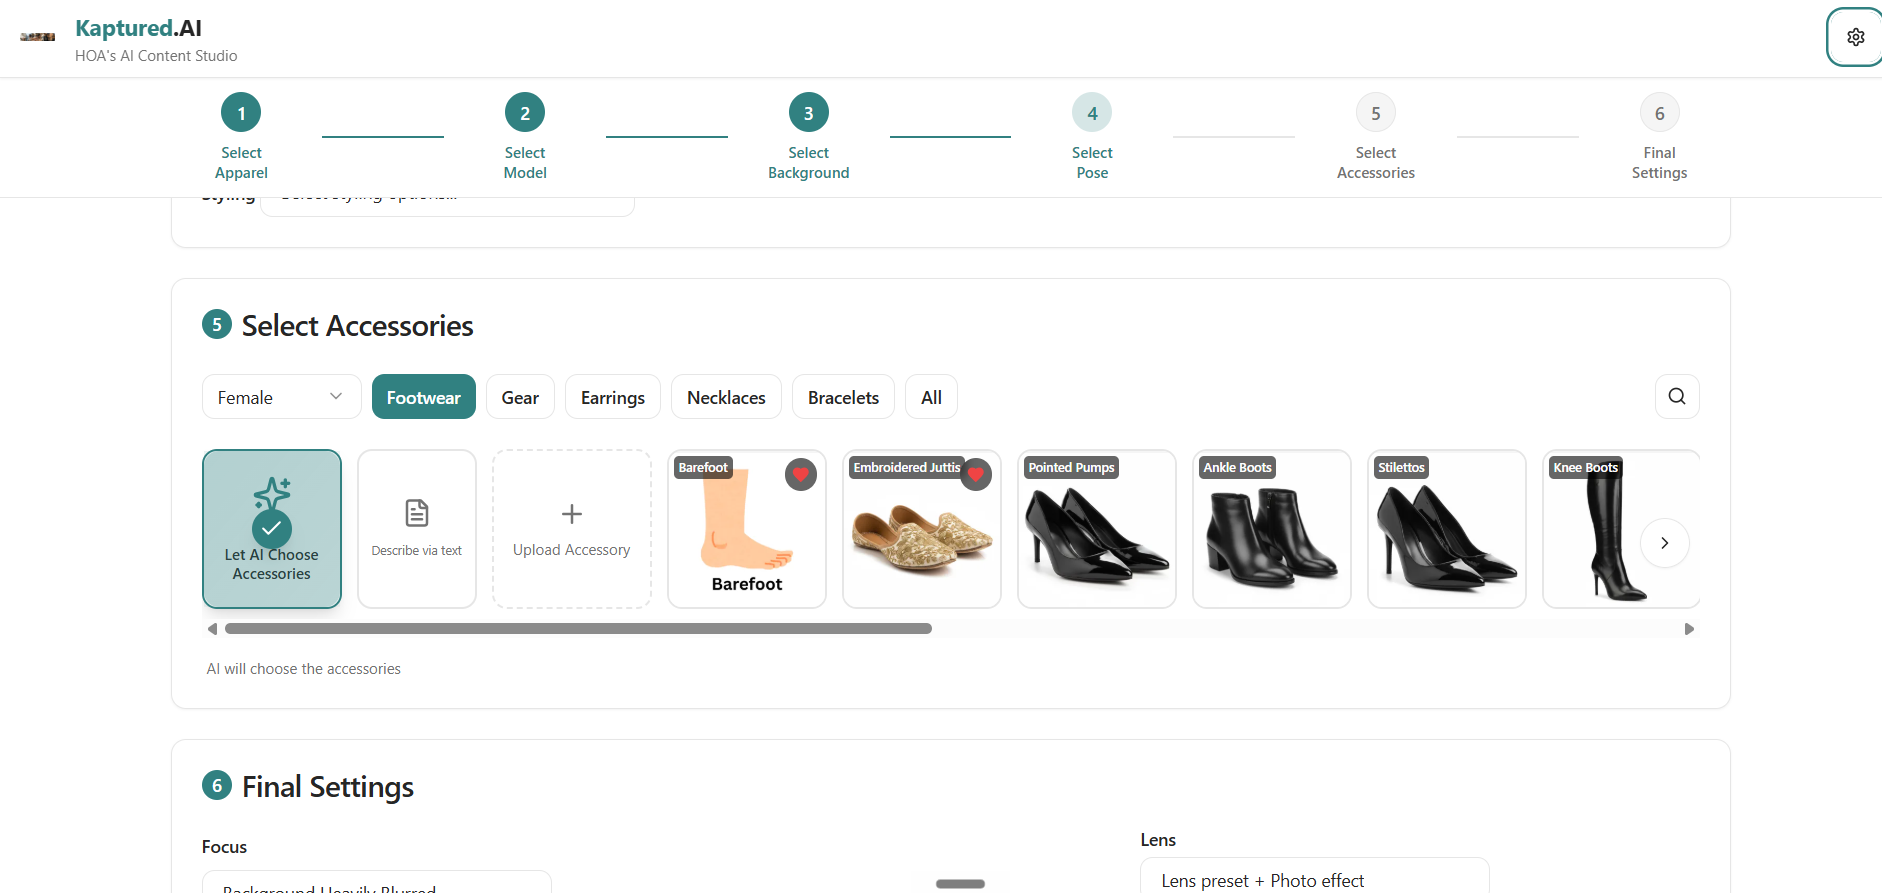Switch to the Bracelets tab

click(843, 397)
